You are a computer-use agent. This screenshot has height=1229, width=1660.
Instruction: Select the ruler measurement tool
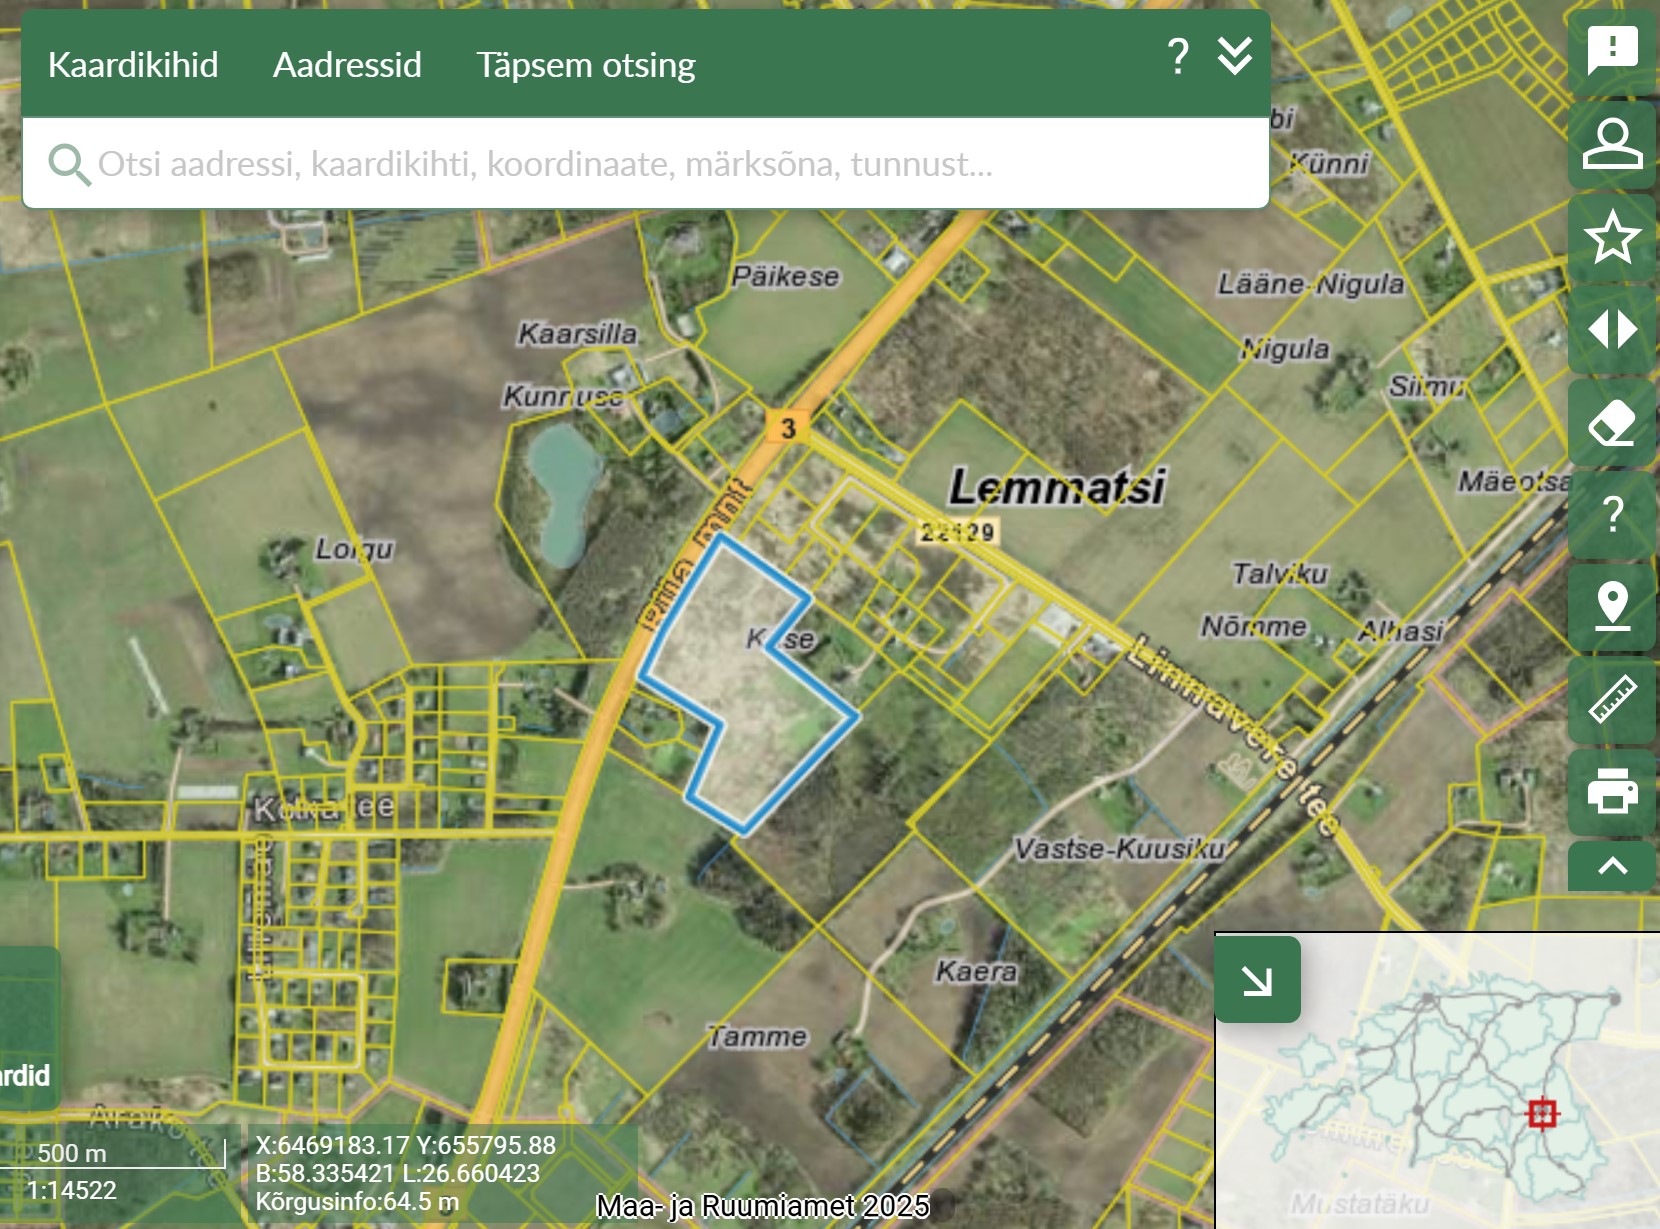tap(1612, 699)
